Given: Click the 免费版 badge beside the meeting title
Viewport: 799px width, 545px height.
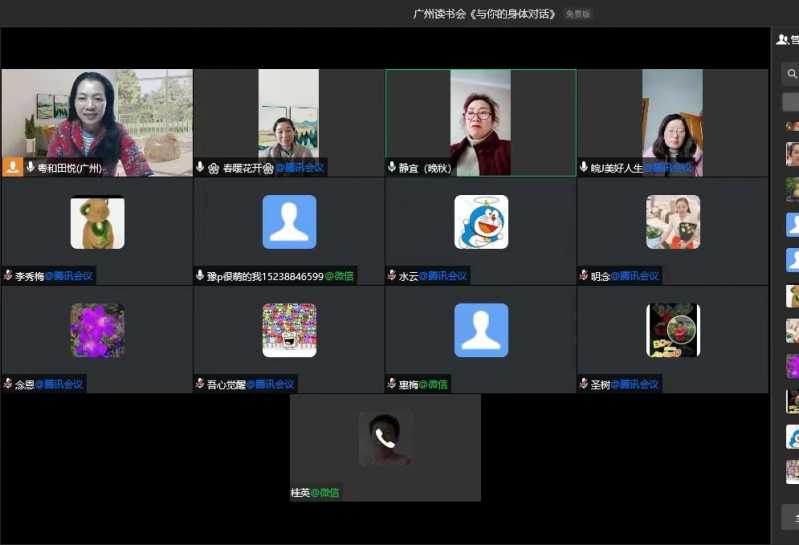Looking at the screenshot, I should 577,14.
